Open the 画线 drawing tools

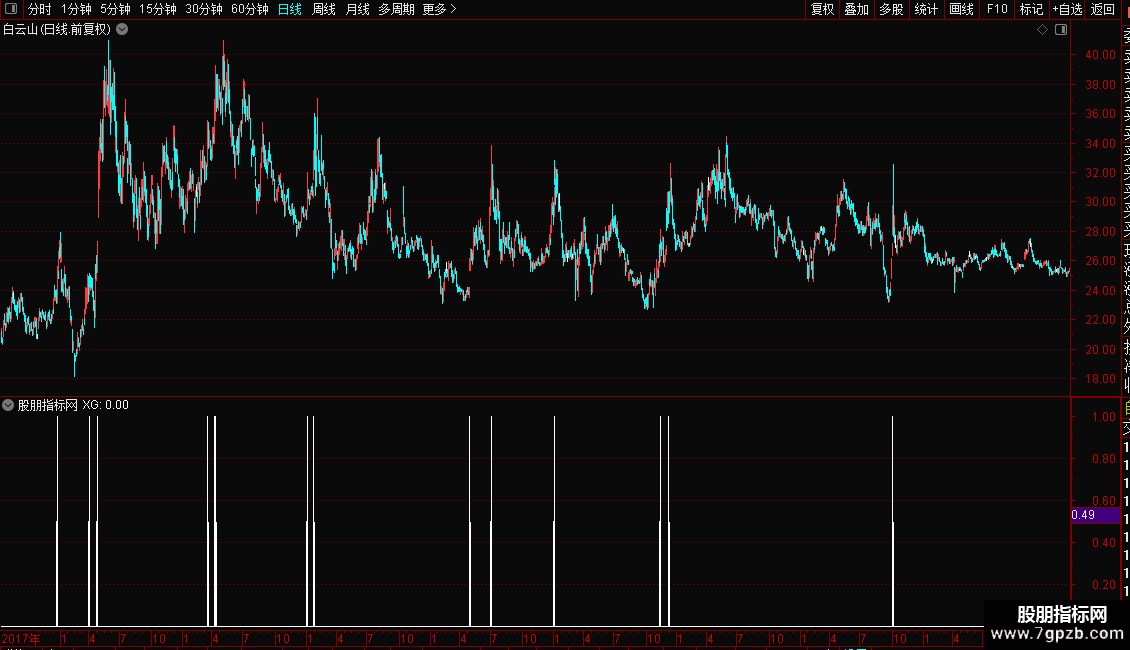point(961,9)
